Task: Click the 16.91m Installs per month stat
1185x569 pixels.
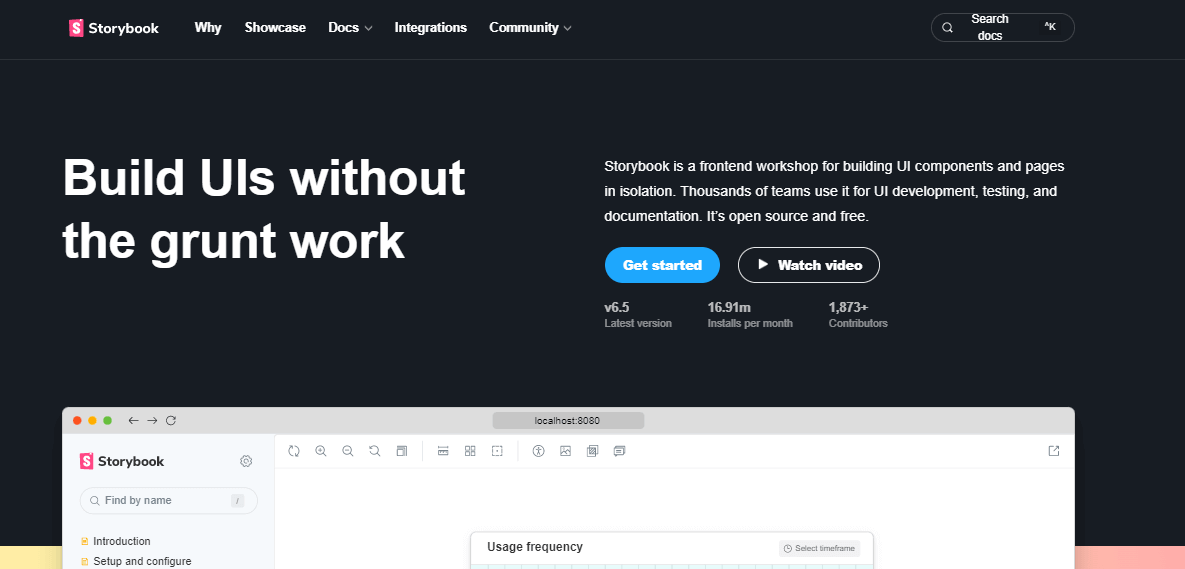Action: [750, 314]
